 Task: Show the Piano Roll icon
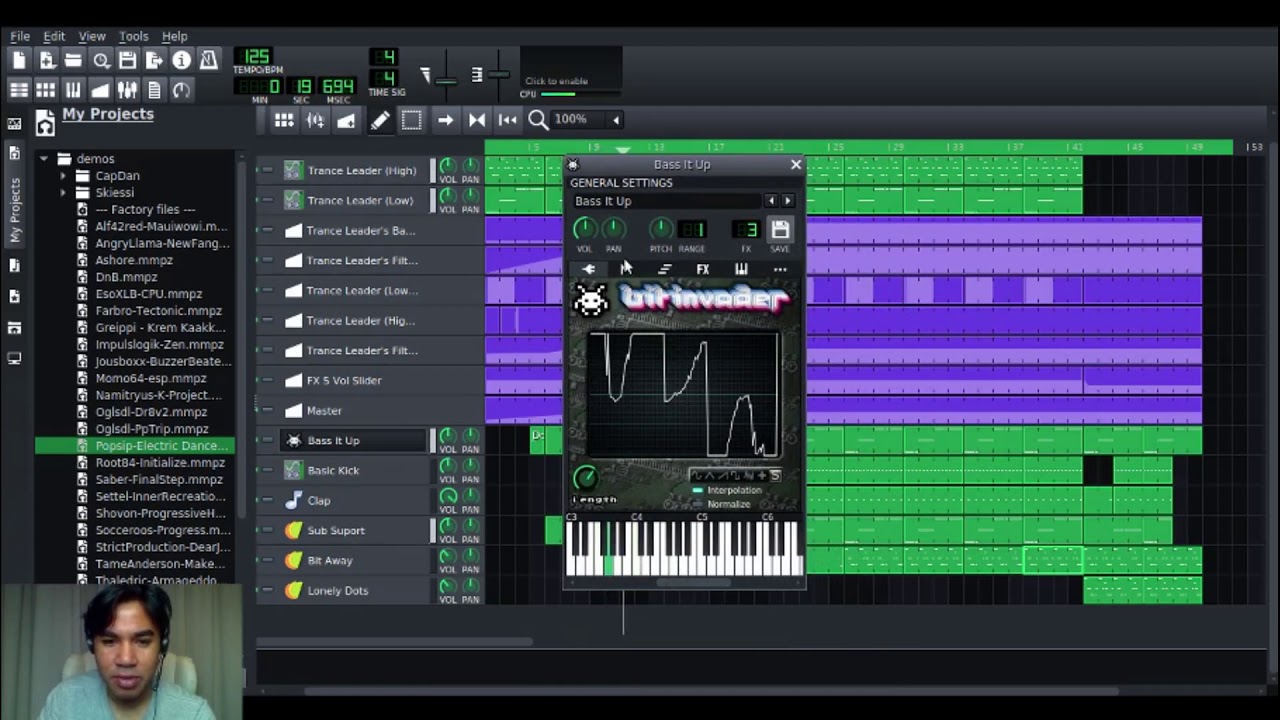[73, 90]
